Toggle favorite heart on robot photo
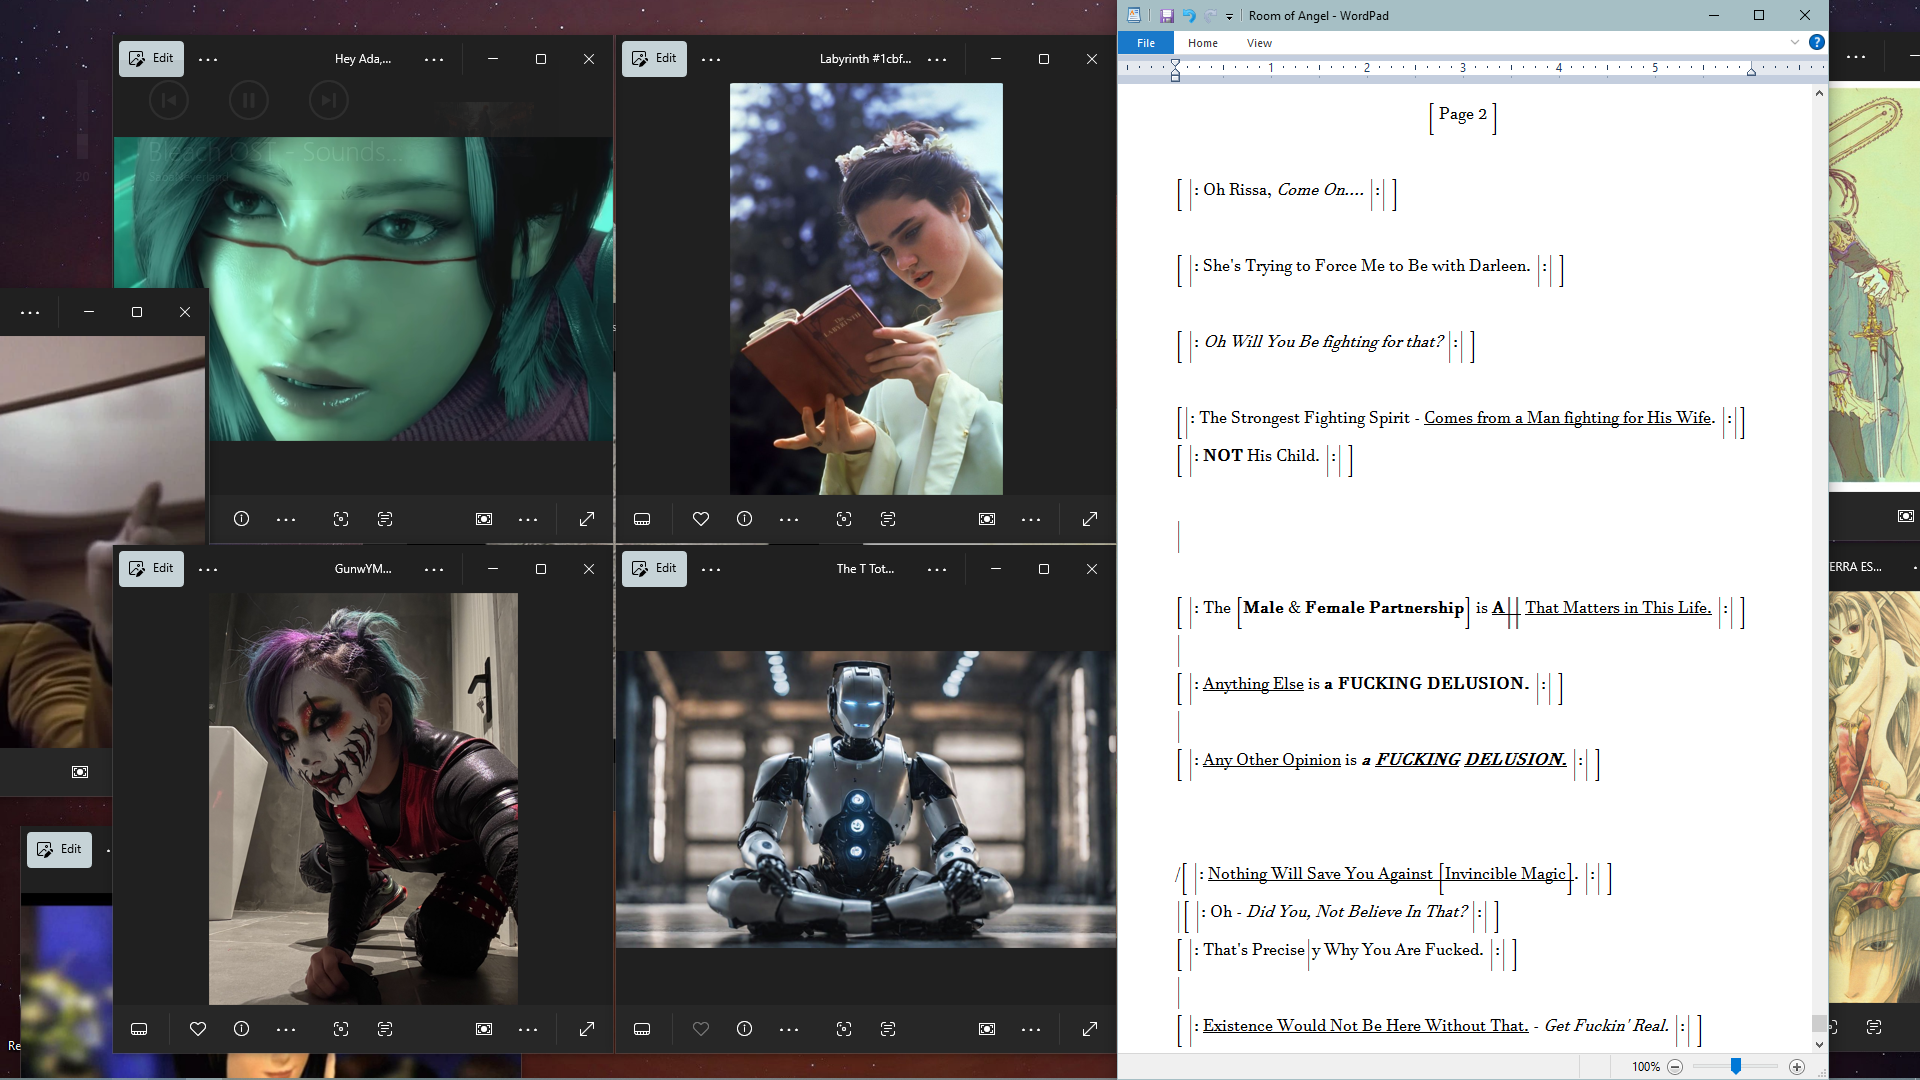 click(700, 1029)
